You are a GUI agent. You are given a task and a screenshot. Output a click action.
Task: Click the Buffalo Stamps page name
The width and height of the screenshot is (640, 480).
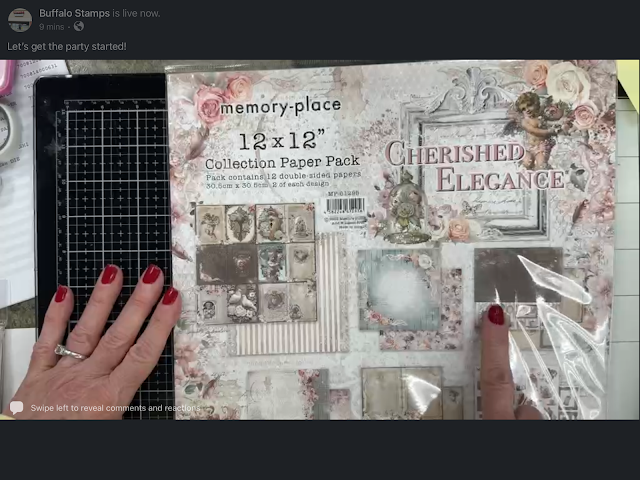coord(74,13)
